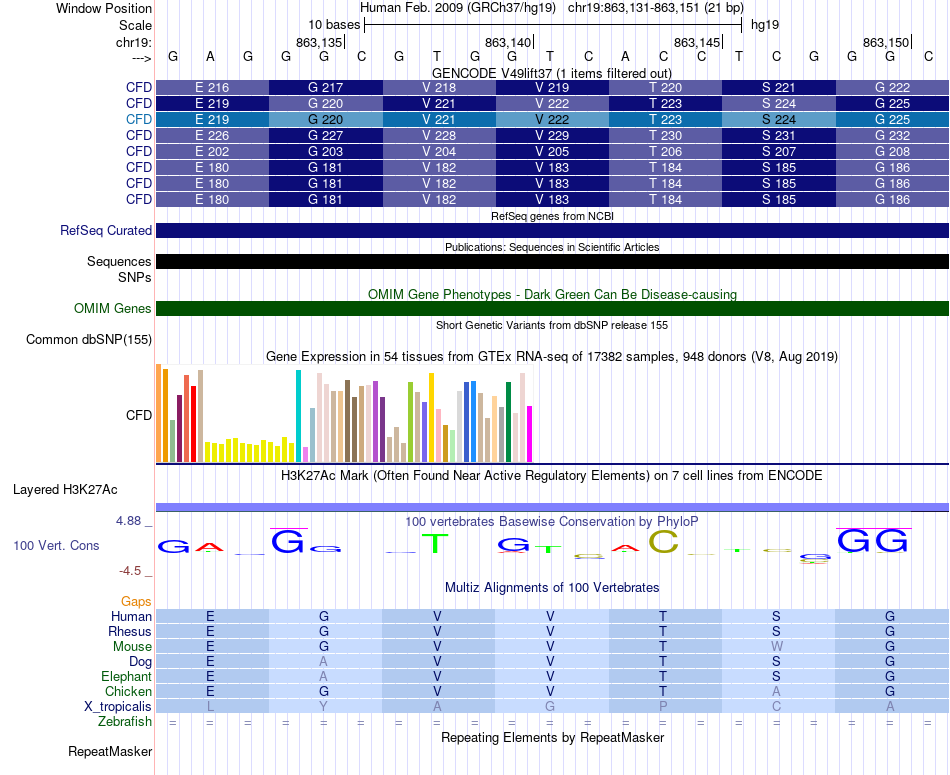This screenshot has width=950, height=775.
Task: Click Short Genetic Variants from dbSNP title
Action: 552,325
